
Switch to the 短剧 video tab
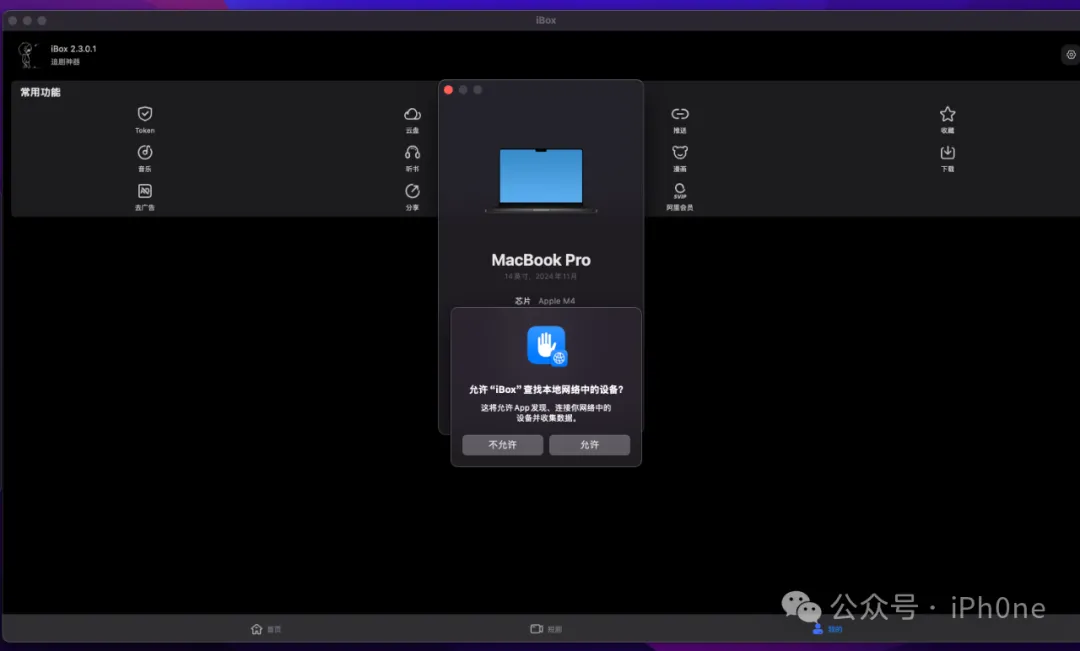pyautogui.click(x=546, y=629)
